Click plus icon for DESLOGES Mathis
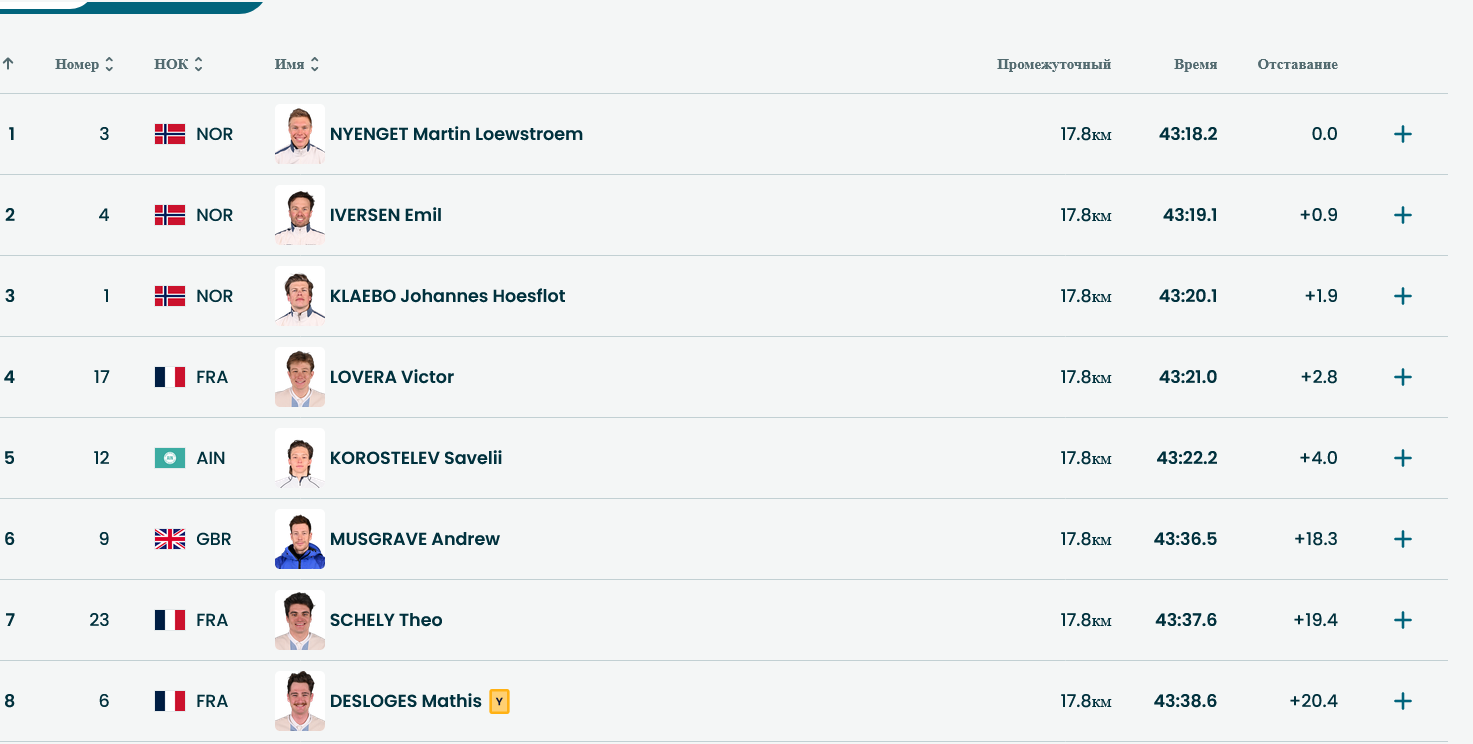The height and width of the screenshot is (744, 1473). pos(1402,701)
